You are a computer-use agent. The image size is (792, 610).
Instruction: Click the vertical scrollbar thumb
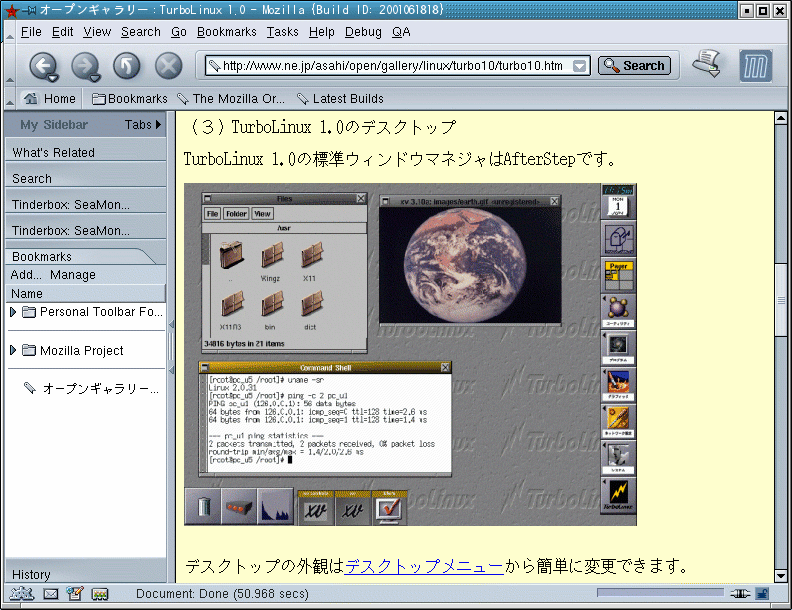(780, 300)
